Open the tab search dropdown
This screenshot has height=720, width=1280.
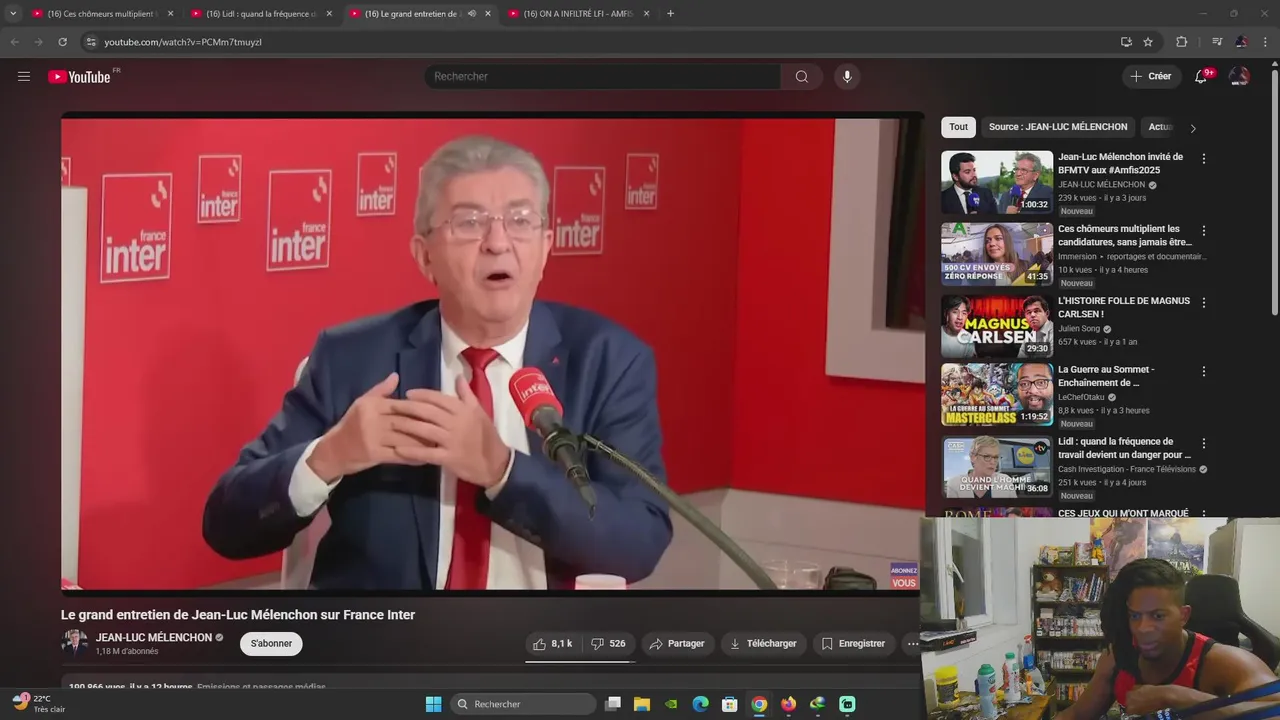[13, 14]
